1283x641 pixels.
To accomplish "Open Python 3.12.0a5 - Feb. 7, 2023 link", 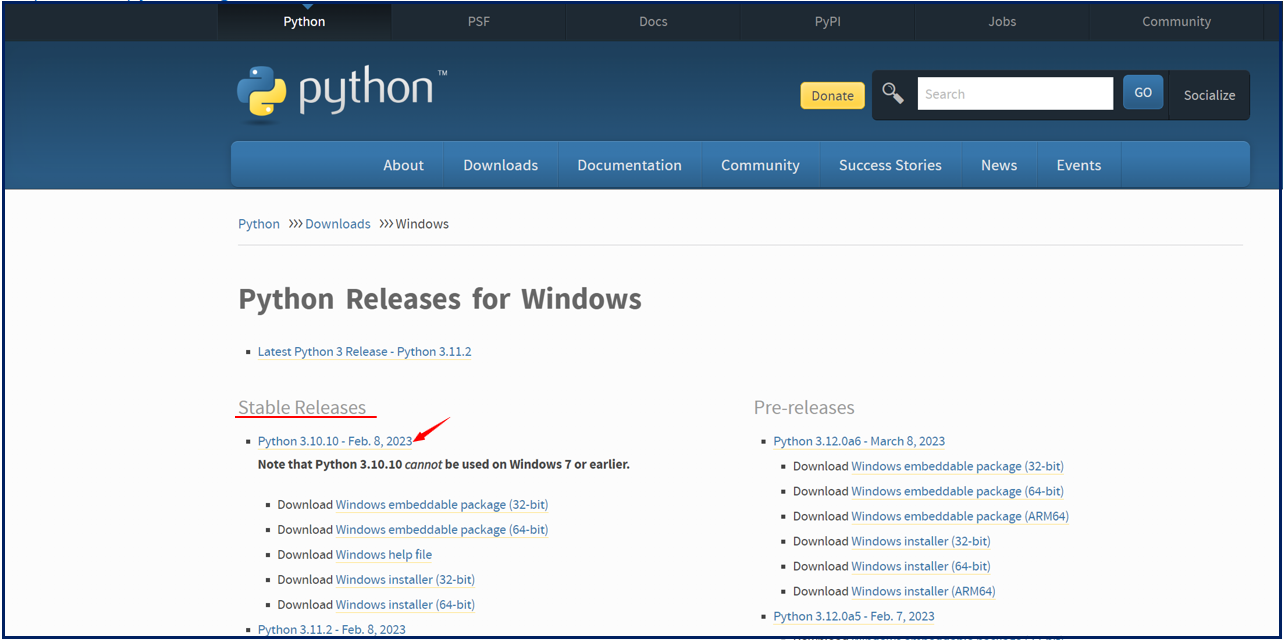I will click(854, 617).
